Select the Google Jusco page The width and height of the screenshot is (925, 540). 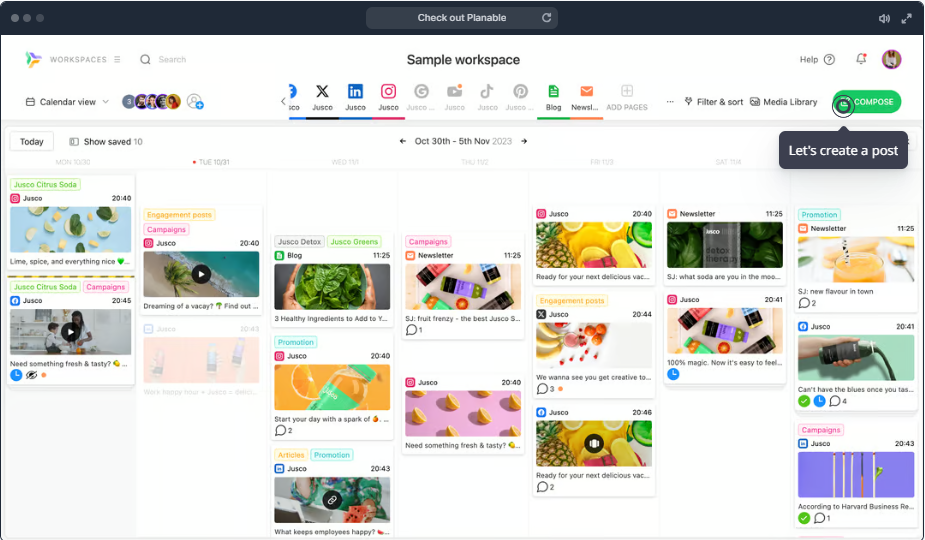point(421,98)
